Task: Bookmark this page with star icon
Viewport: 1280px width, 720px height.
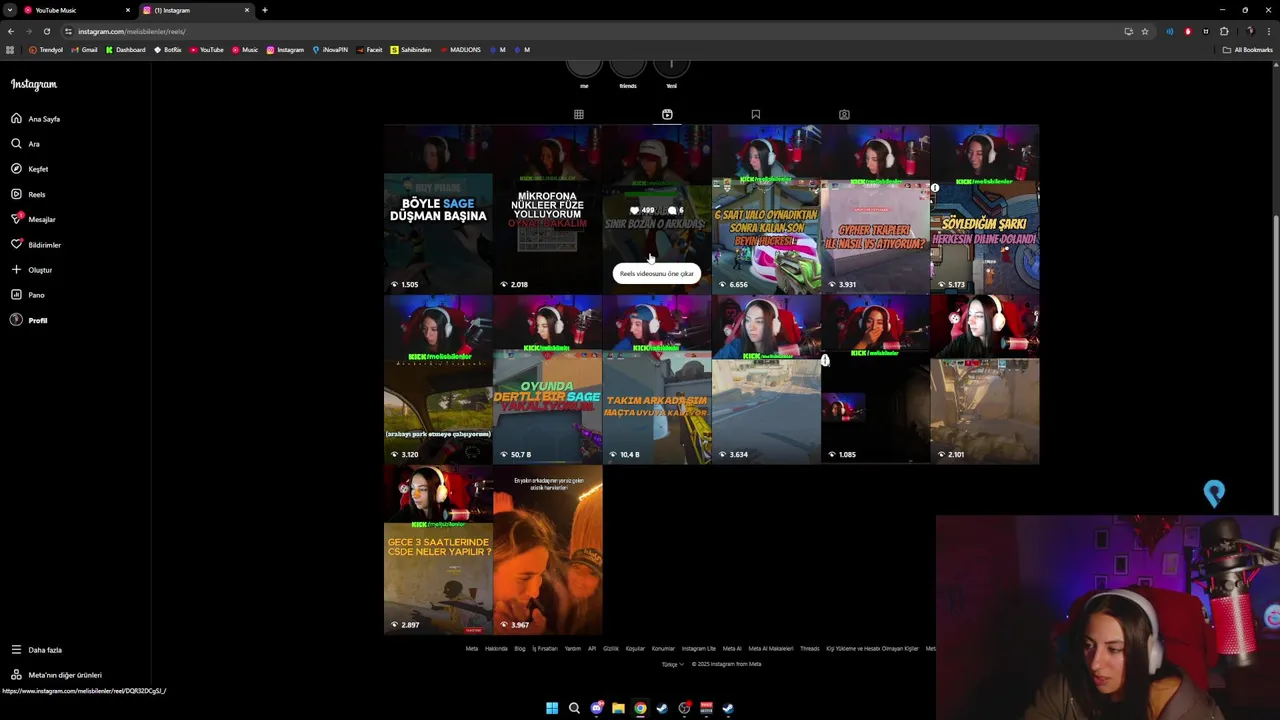Action: 1145,31
